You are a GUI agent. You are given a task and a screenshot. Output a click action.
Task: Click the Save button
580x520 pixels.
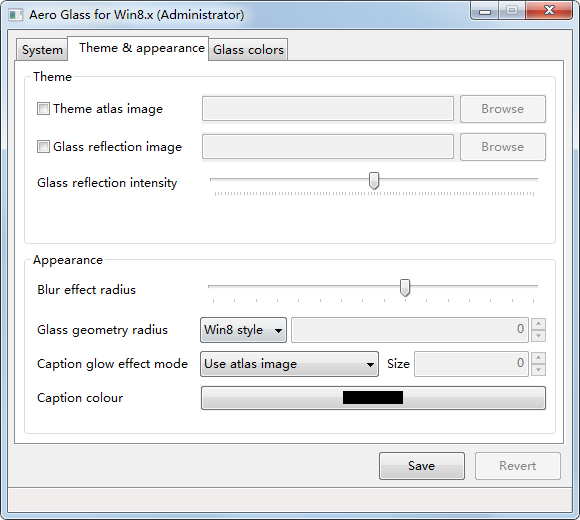[x=422, y=466]
